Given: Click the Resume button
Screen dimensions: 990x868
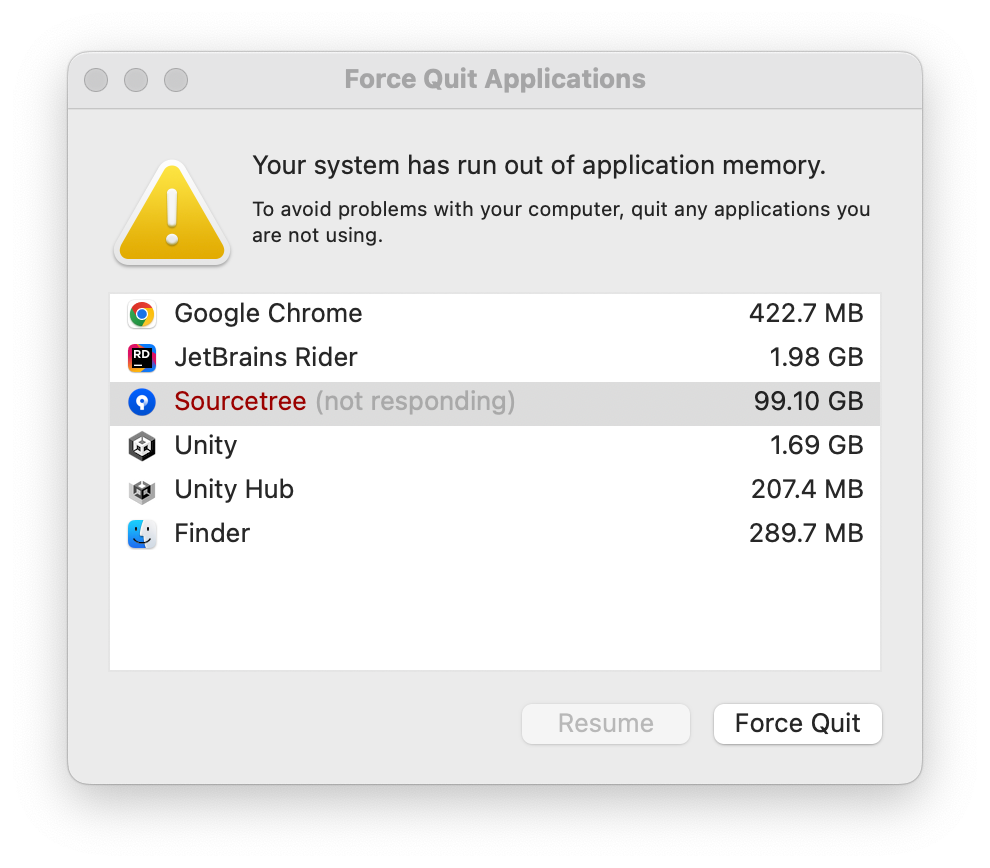Looking at the screenshot, I should [x=605, y=723].
